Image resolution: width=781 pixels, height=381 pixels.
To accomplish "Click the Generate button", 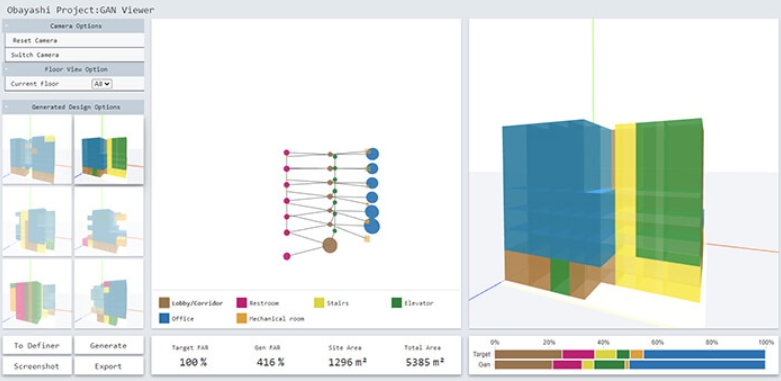I will [109, 345].
